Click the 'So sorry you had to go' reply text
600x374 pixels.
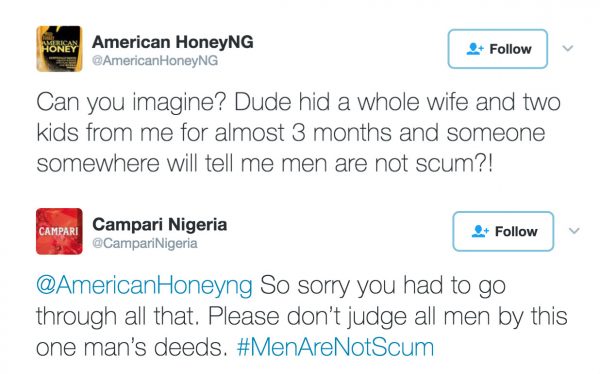(x=383, y=286)
